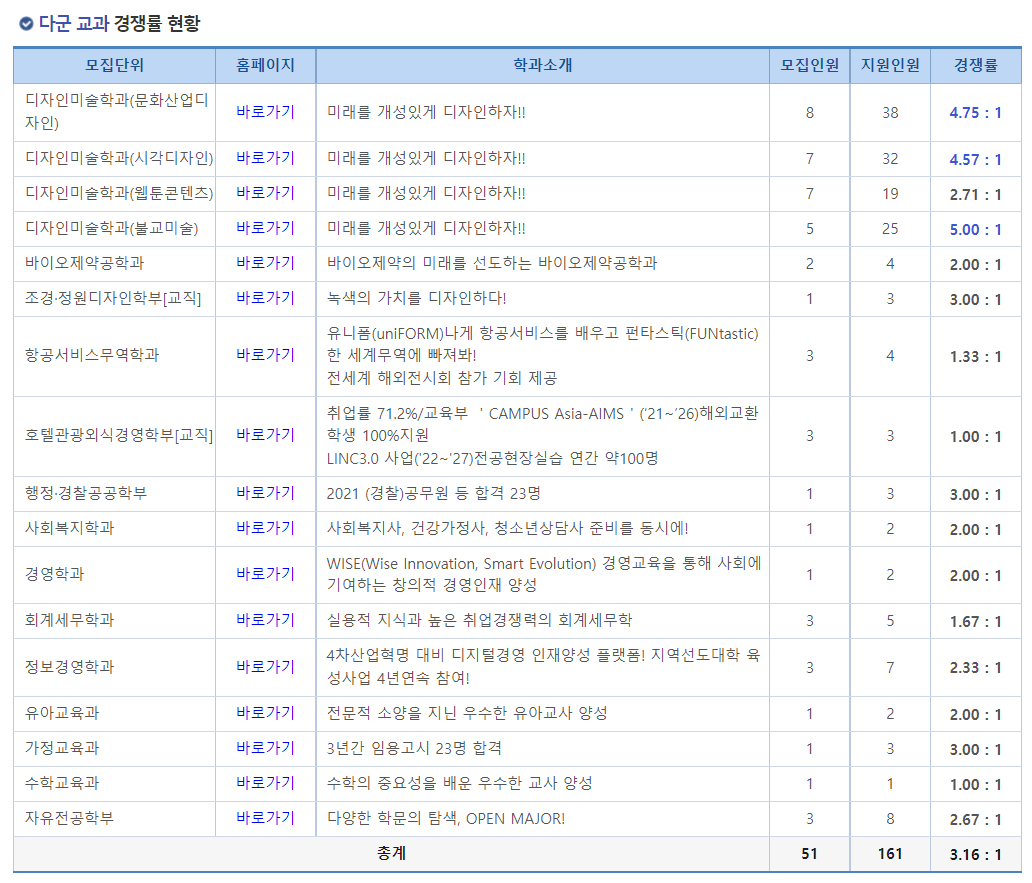The height and width of the screenshot is (883, 1032).
Task: Click the 경쟁률 column header
Action: [x=976, y=63]
